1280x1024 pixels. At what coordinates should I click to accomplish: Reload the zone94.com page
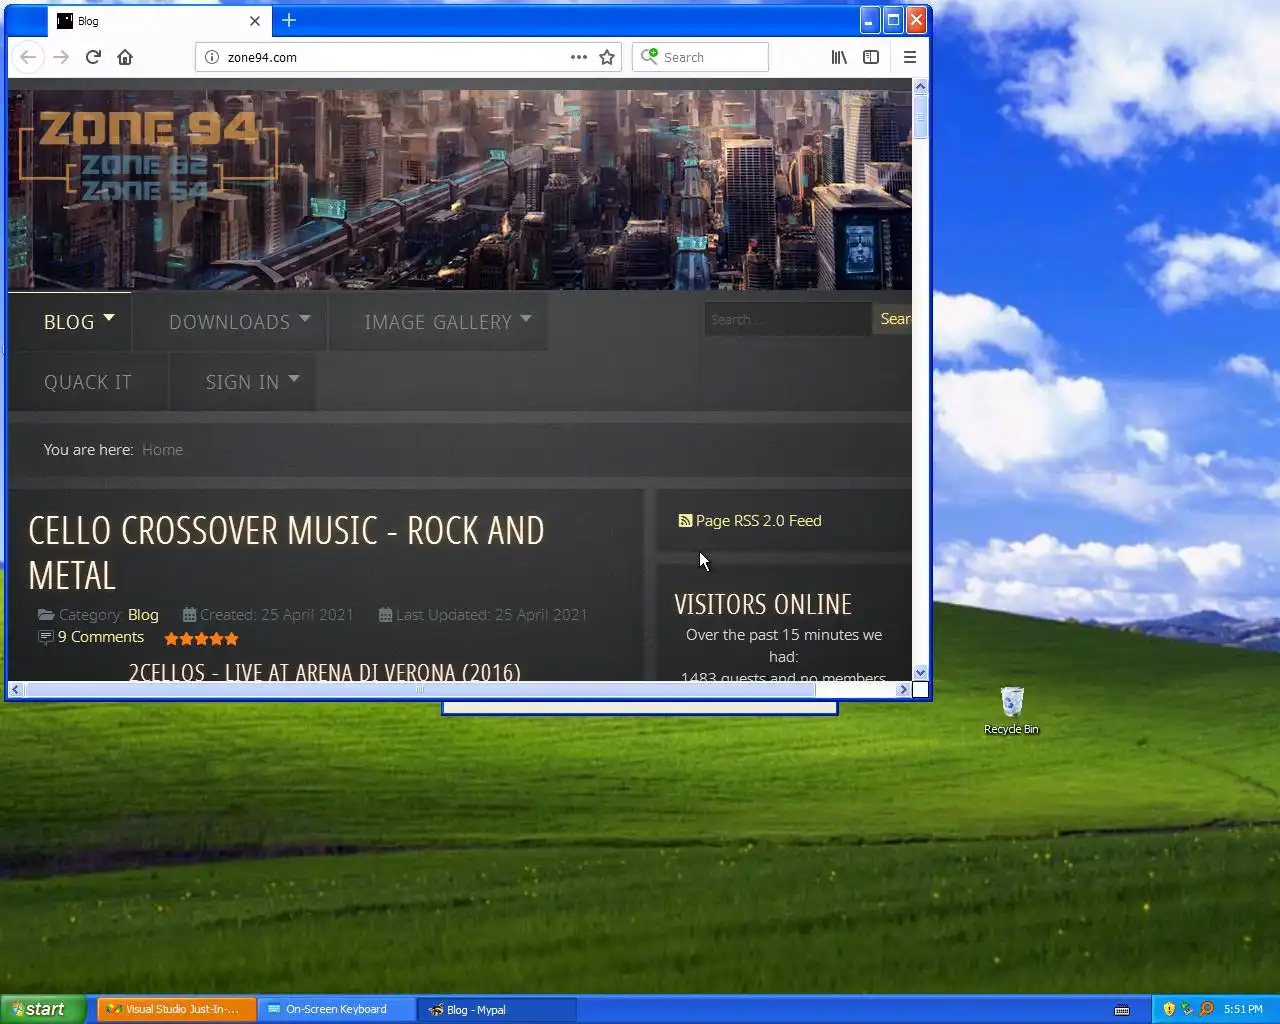pos(93,57)
